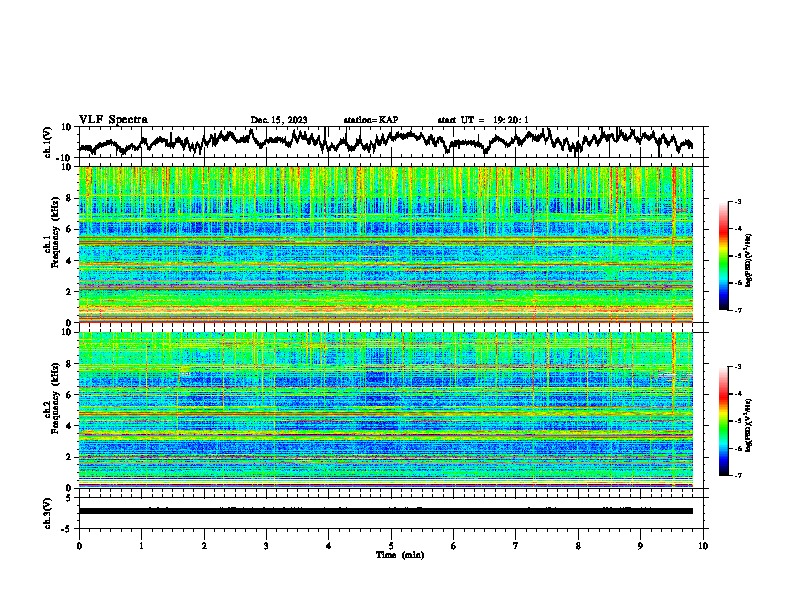Click the black ch.3 voltage band

[386, 511]
